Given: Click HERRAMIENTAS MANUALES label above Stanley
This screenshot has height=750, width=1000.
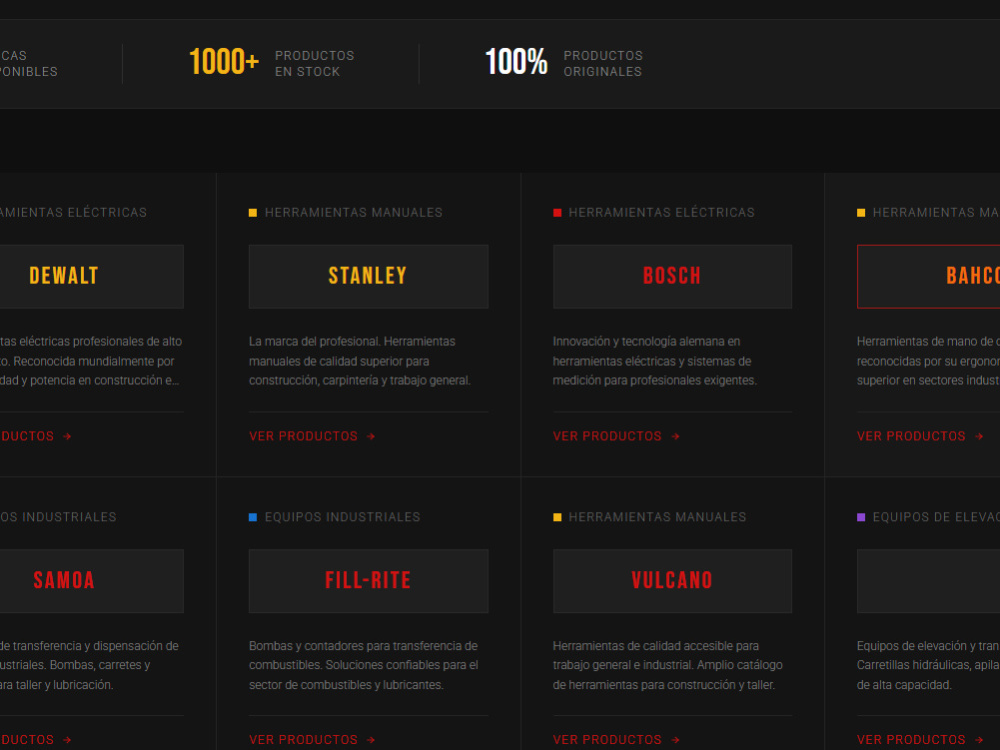Looking at the screenshot, I should pyautogui.click(x=353, y=212).
